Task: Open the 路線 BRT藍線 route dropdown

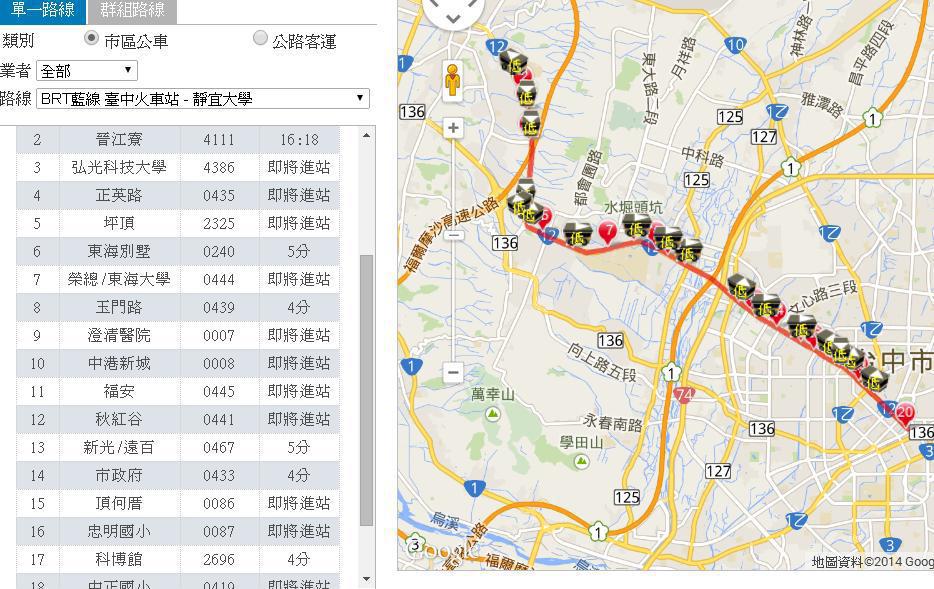Action: [203, 99]
